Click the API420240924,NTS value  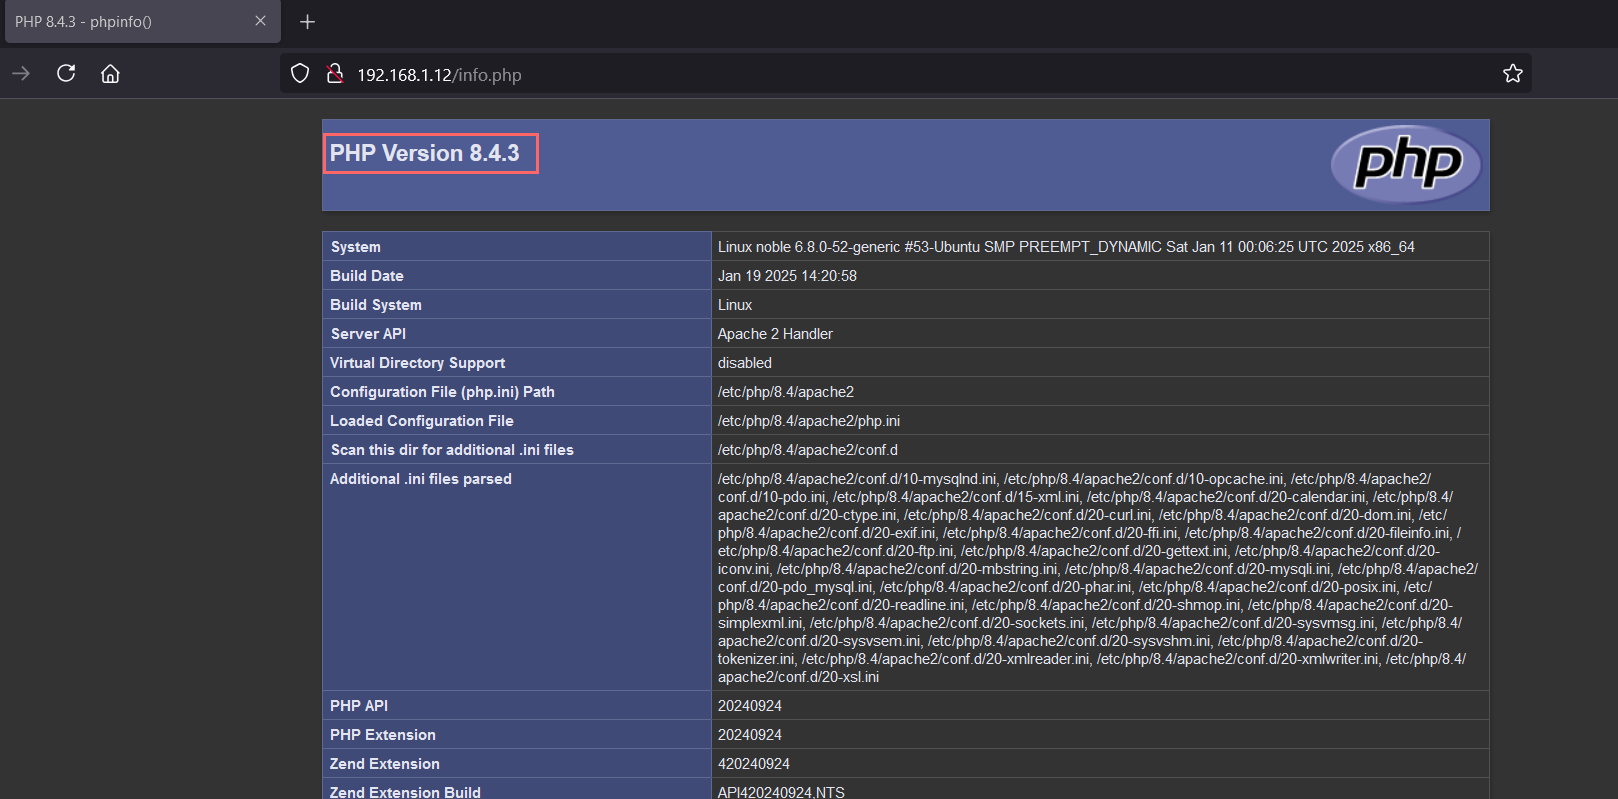point(781,792)
